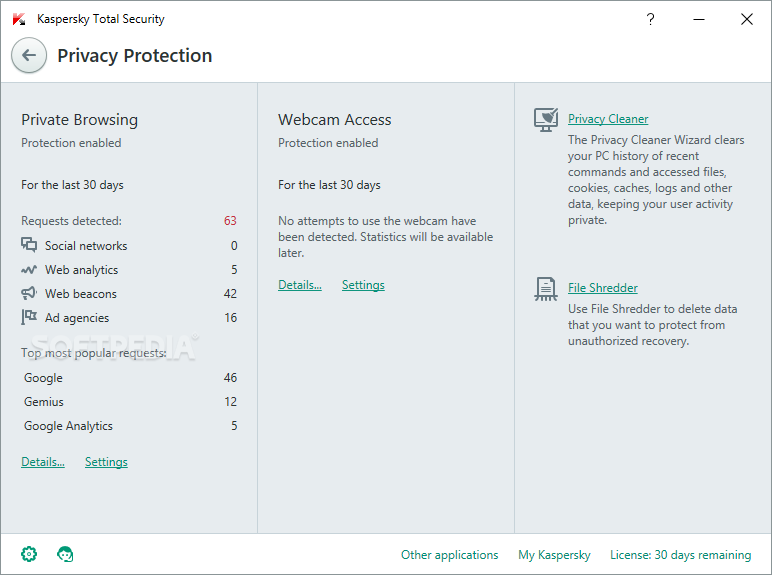Click the Ad agencies count 16
The height and width of the screenshot is (575, 772).
230,318
